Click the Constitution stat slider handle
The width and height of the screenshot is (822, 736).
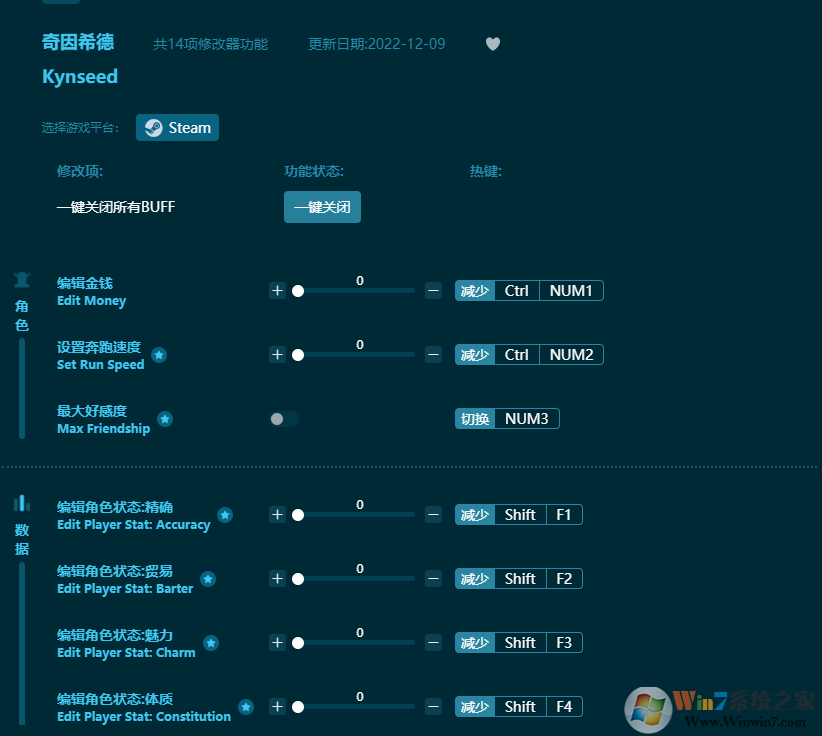[x=298, y=707]
